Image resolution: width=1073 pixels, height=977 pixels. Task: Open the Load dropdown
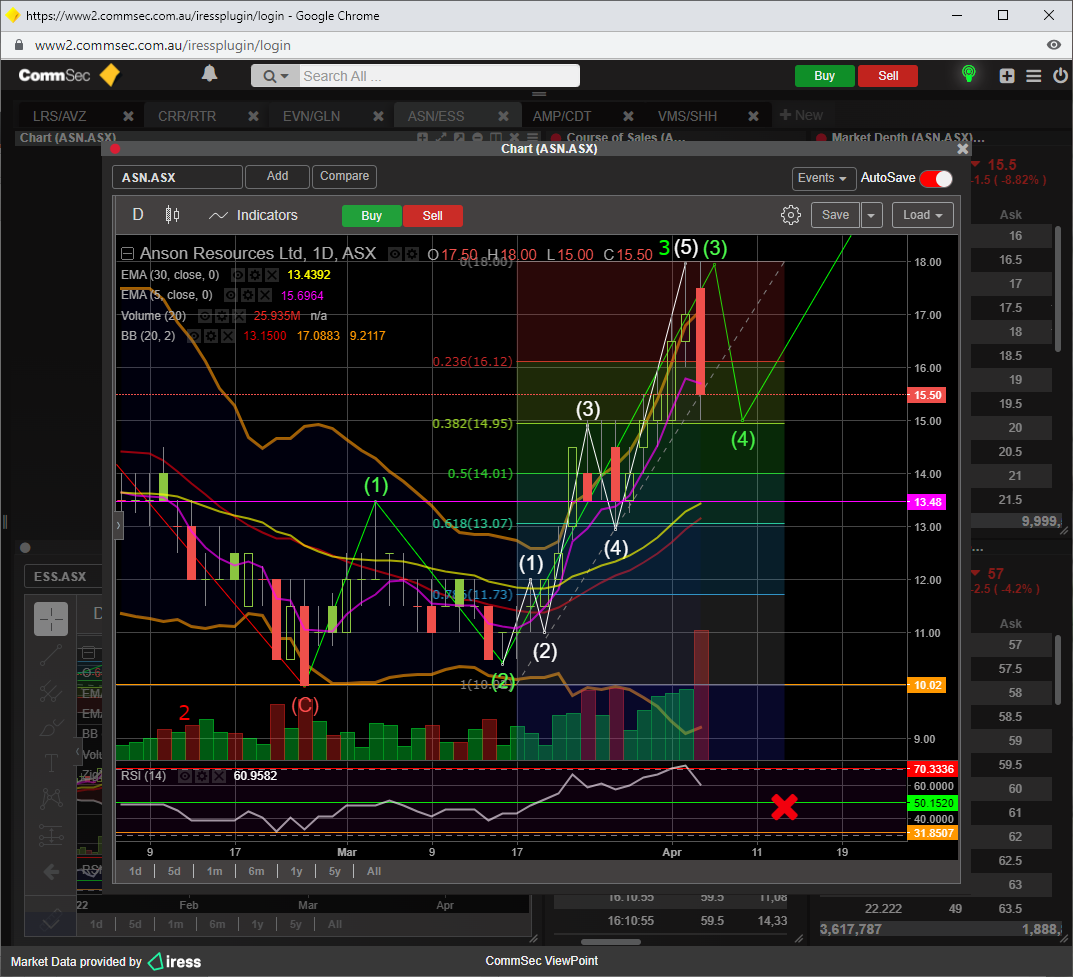coord(922,215)
